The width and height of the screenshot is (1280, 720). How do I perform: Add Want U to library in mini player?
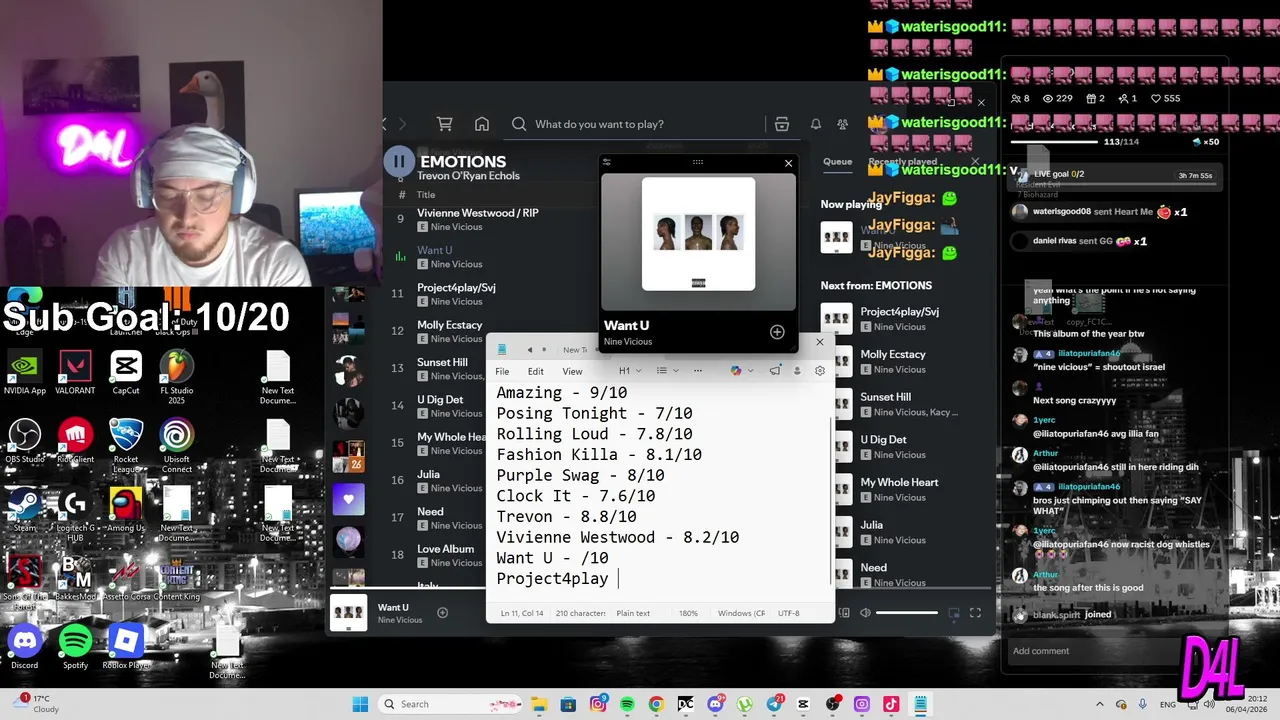pos(777,332)
